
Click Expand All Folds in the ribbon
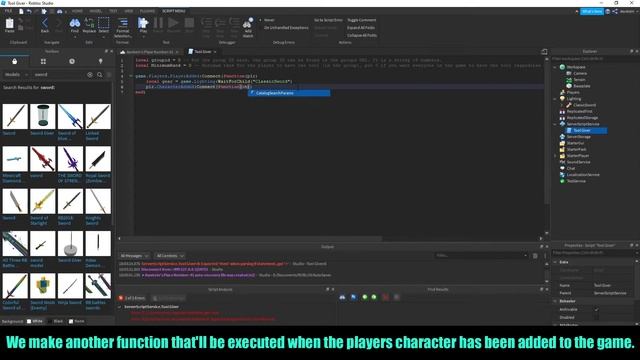[x=361, y=28]
